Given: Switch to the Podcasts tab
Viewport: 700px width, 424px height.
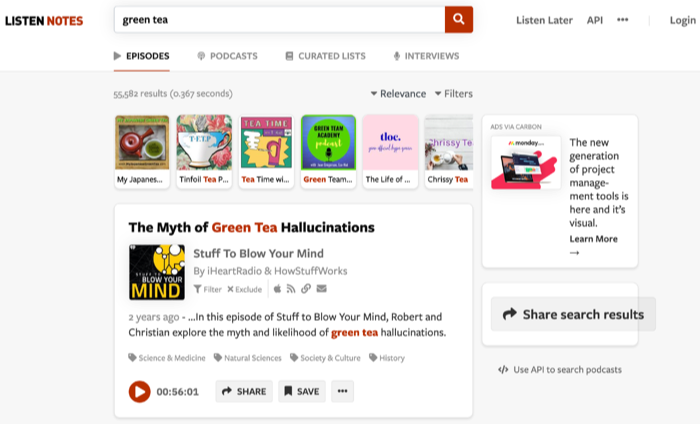Looking at the screenshot, I should (227, 56).
